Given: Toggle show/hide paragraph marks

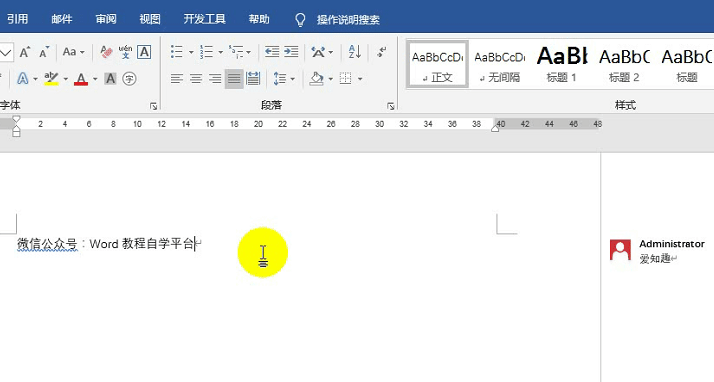Looking at the screenshot, I should pyautogui.click(x=382, y=52).
